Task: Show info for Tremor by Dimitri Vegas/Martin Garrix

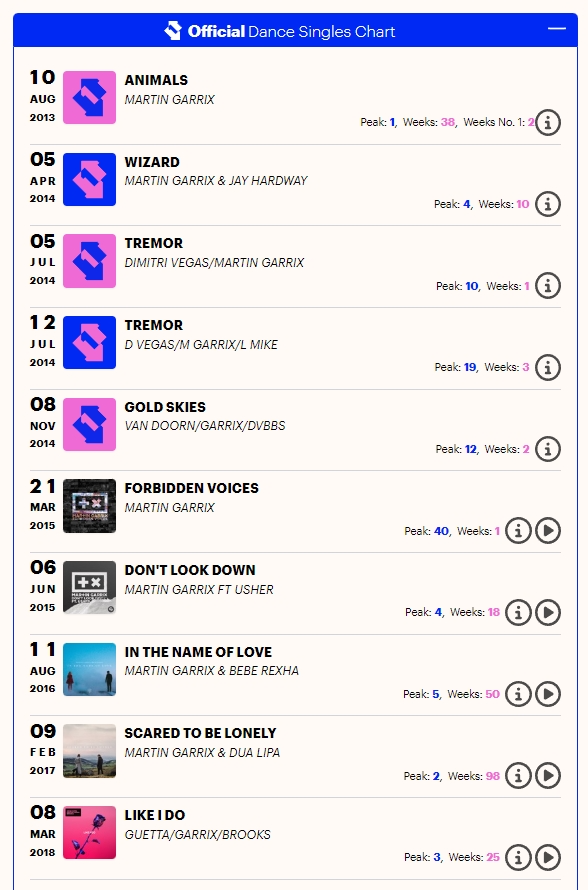Action: 548,286
